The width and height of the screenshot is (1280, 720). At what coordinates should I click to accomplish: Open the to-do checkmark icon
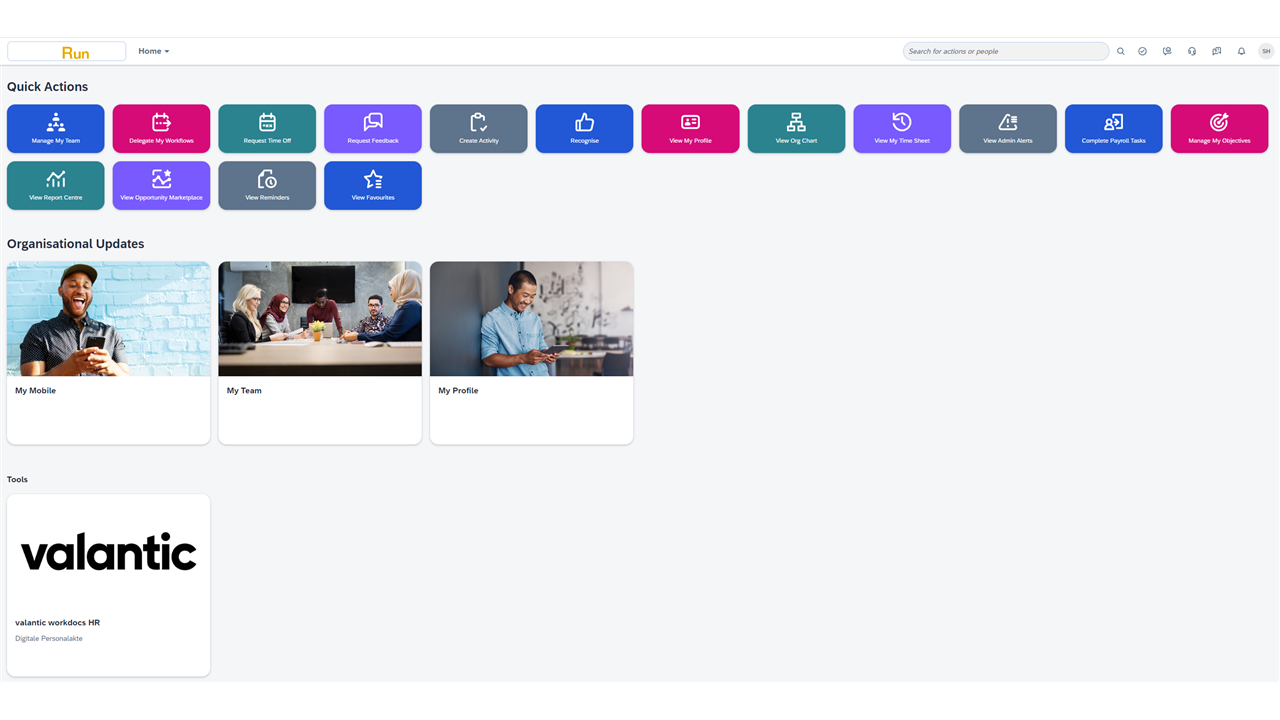1142,51
